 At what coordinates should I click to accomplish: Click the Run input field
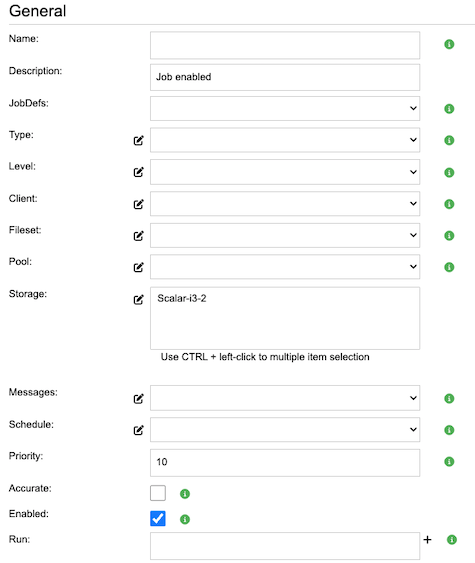click(x=285, y=546)
